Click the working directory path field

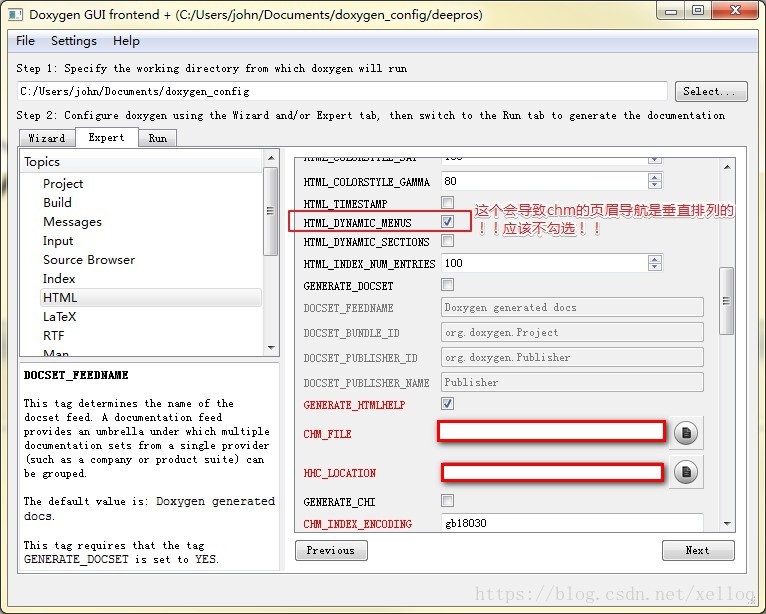(342, 91)
